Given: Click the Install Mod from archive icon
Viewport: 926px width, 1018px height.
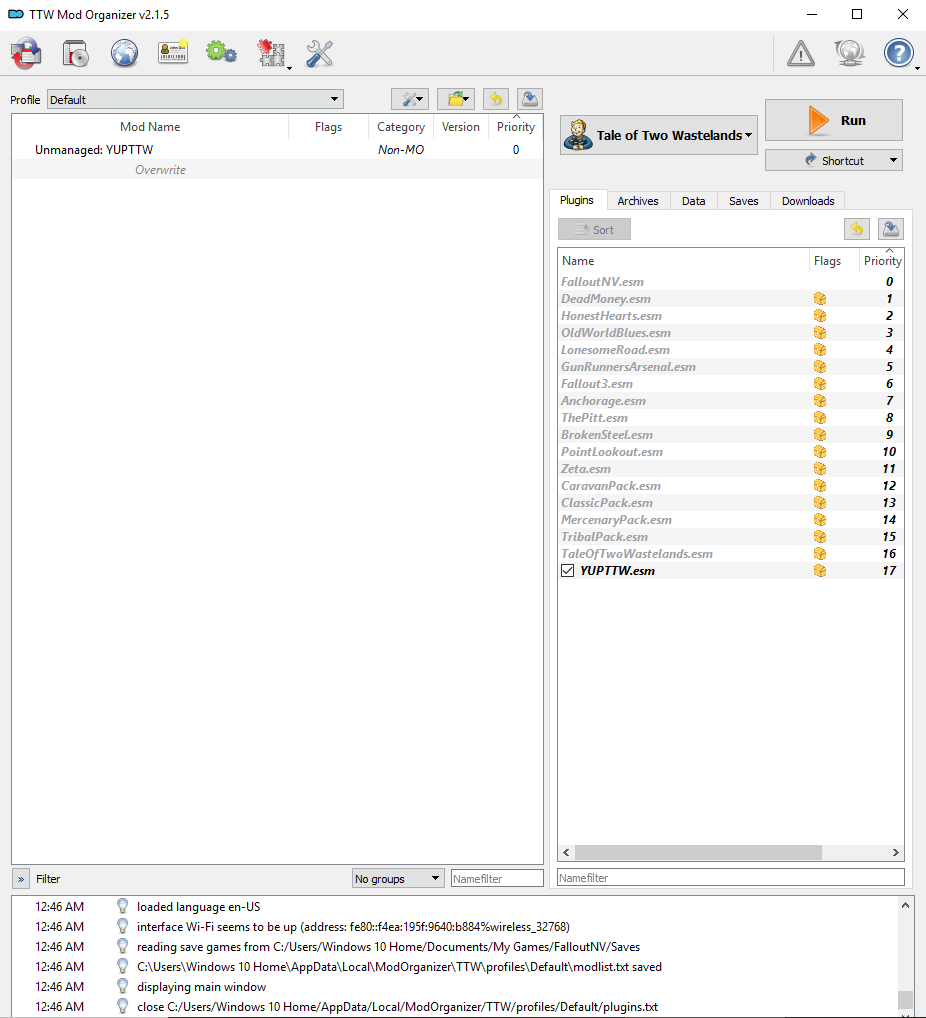Looking at the screenshot, I should point(76,53).
